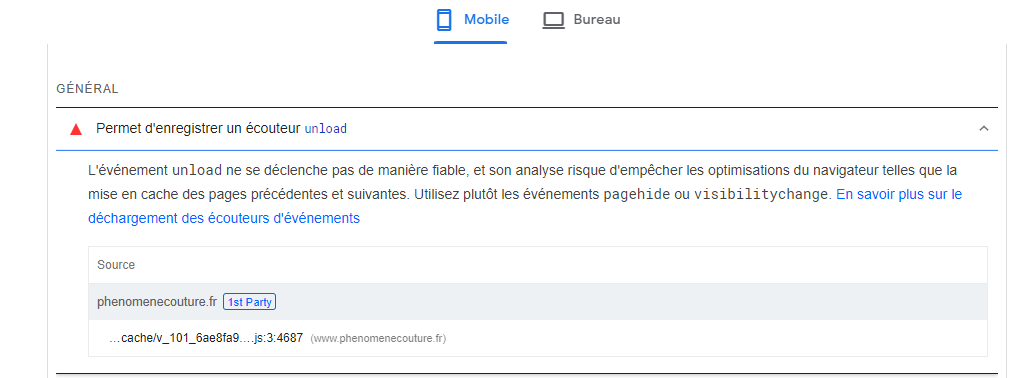
Task: Click the Mobile phone icon
Action: [x=444, y=20]
